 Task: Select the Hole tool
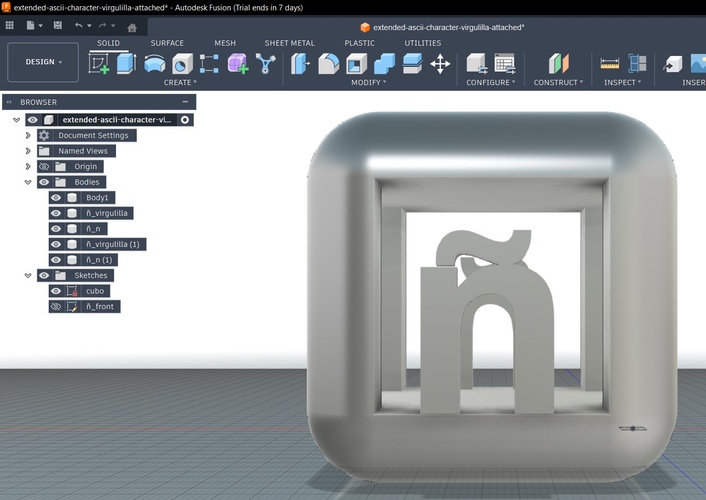point(182,64)
